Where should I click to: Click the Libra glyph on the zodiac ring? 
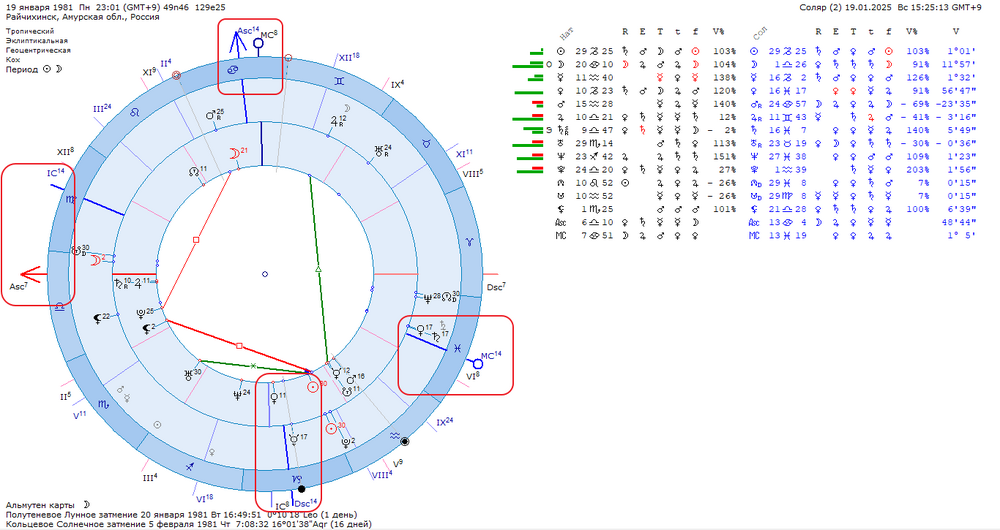(x=60, y=307)
